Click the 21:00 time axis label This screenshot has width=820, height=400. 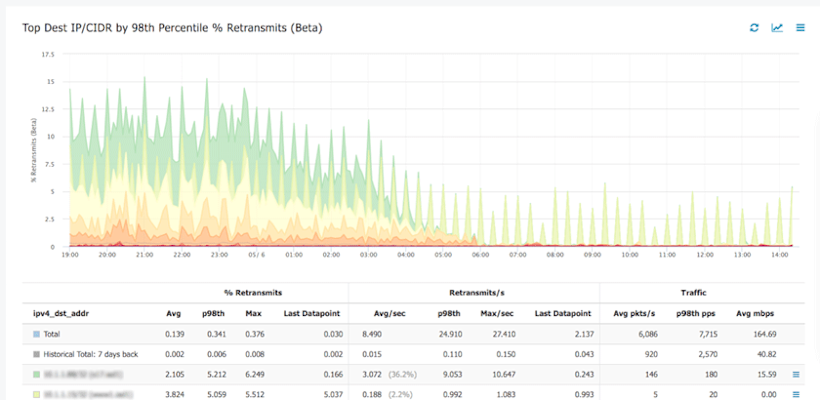[144, 255]
